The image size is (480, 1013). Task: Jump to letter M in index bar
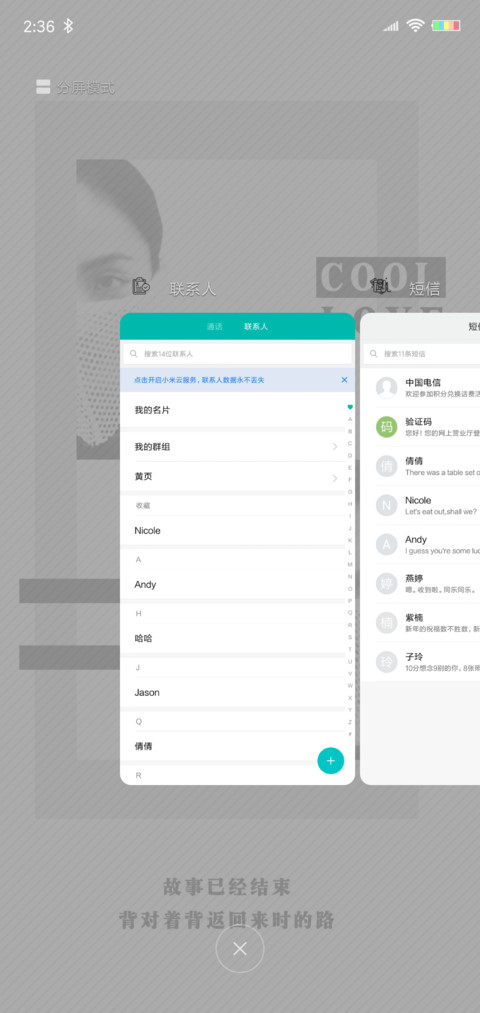[x=350, y=565]
